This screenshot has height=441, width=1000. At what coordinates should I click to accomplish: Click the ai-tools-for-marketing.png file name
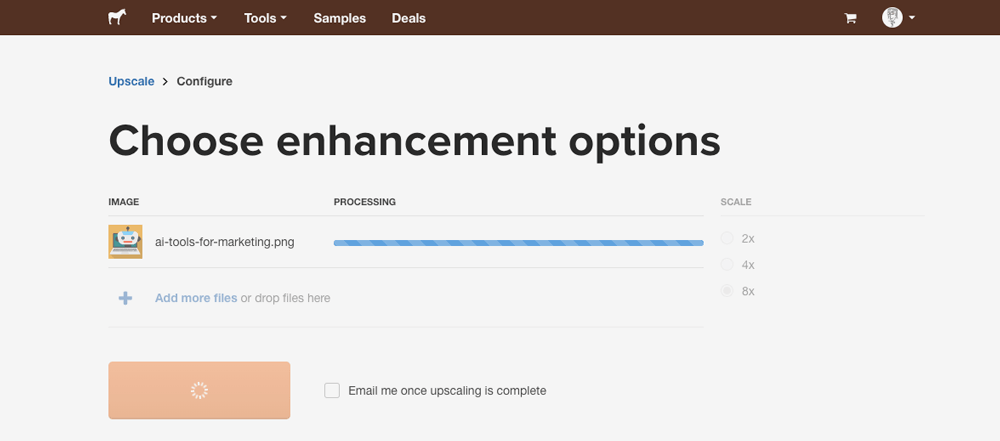(224, 242)
